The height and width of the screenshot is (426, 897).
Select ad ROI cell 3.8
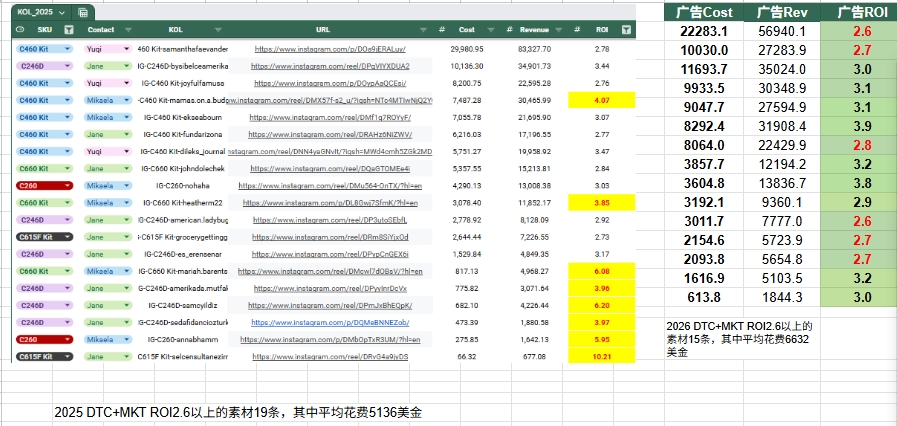pyautogui.click(x=859, y=184)
